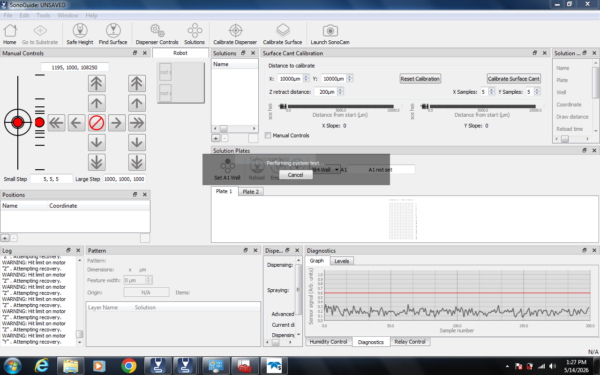This screenshot has height=375, width=600.
Task: Click the single left arrow jog button
Action: click(77, 123)
